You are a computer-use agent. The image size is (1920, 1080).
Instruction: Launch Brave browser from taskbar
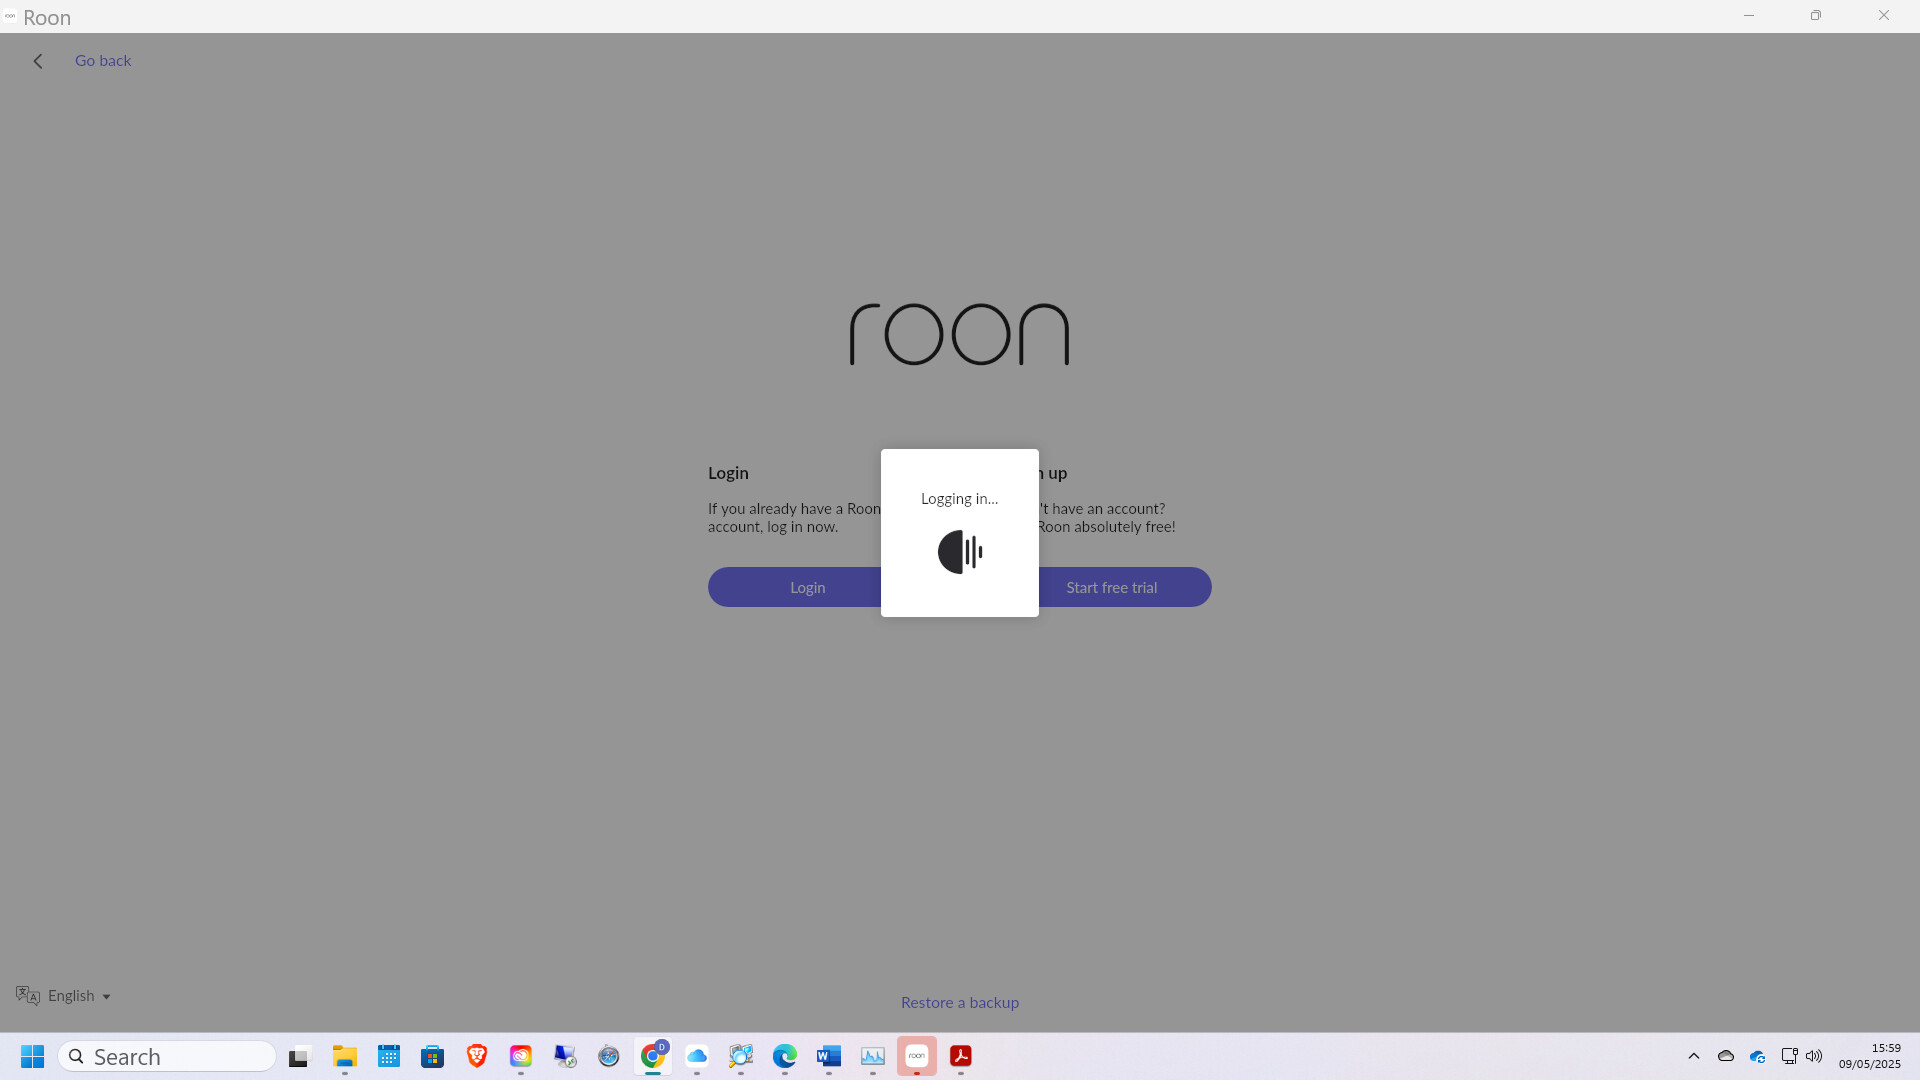tap(477, 1056)
